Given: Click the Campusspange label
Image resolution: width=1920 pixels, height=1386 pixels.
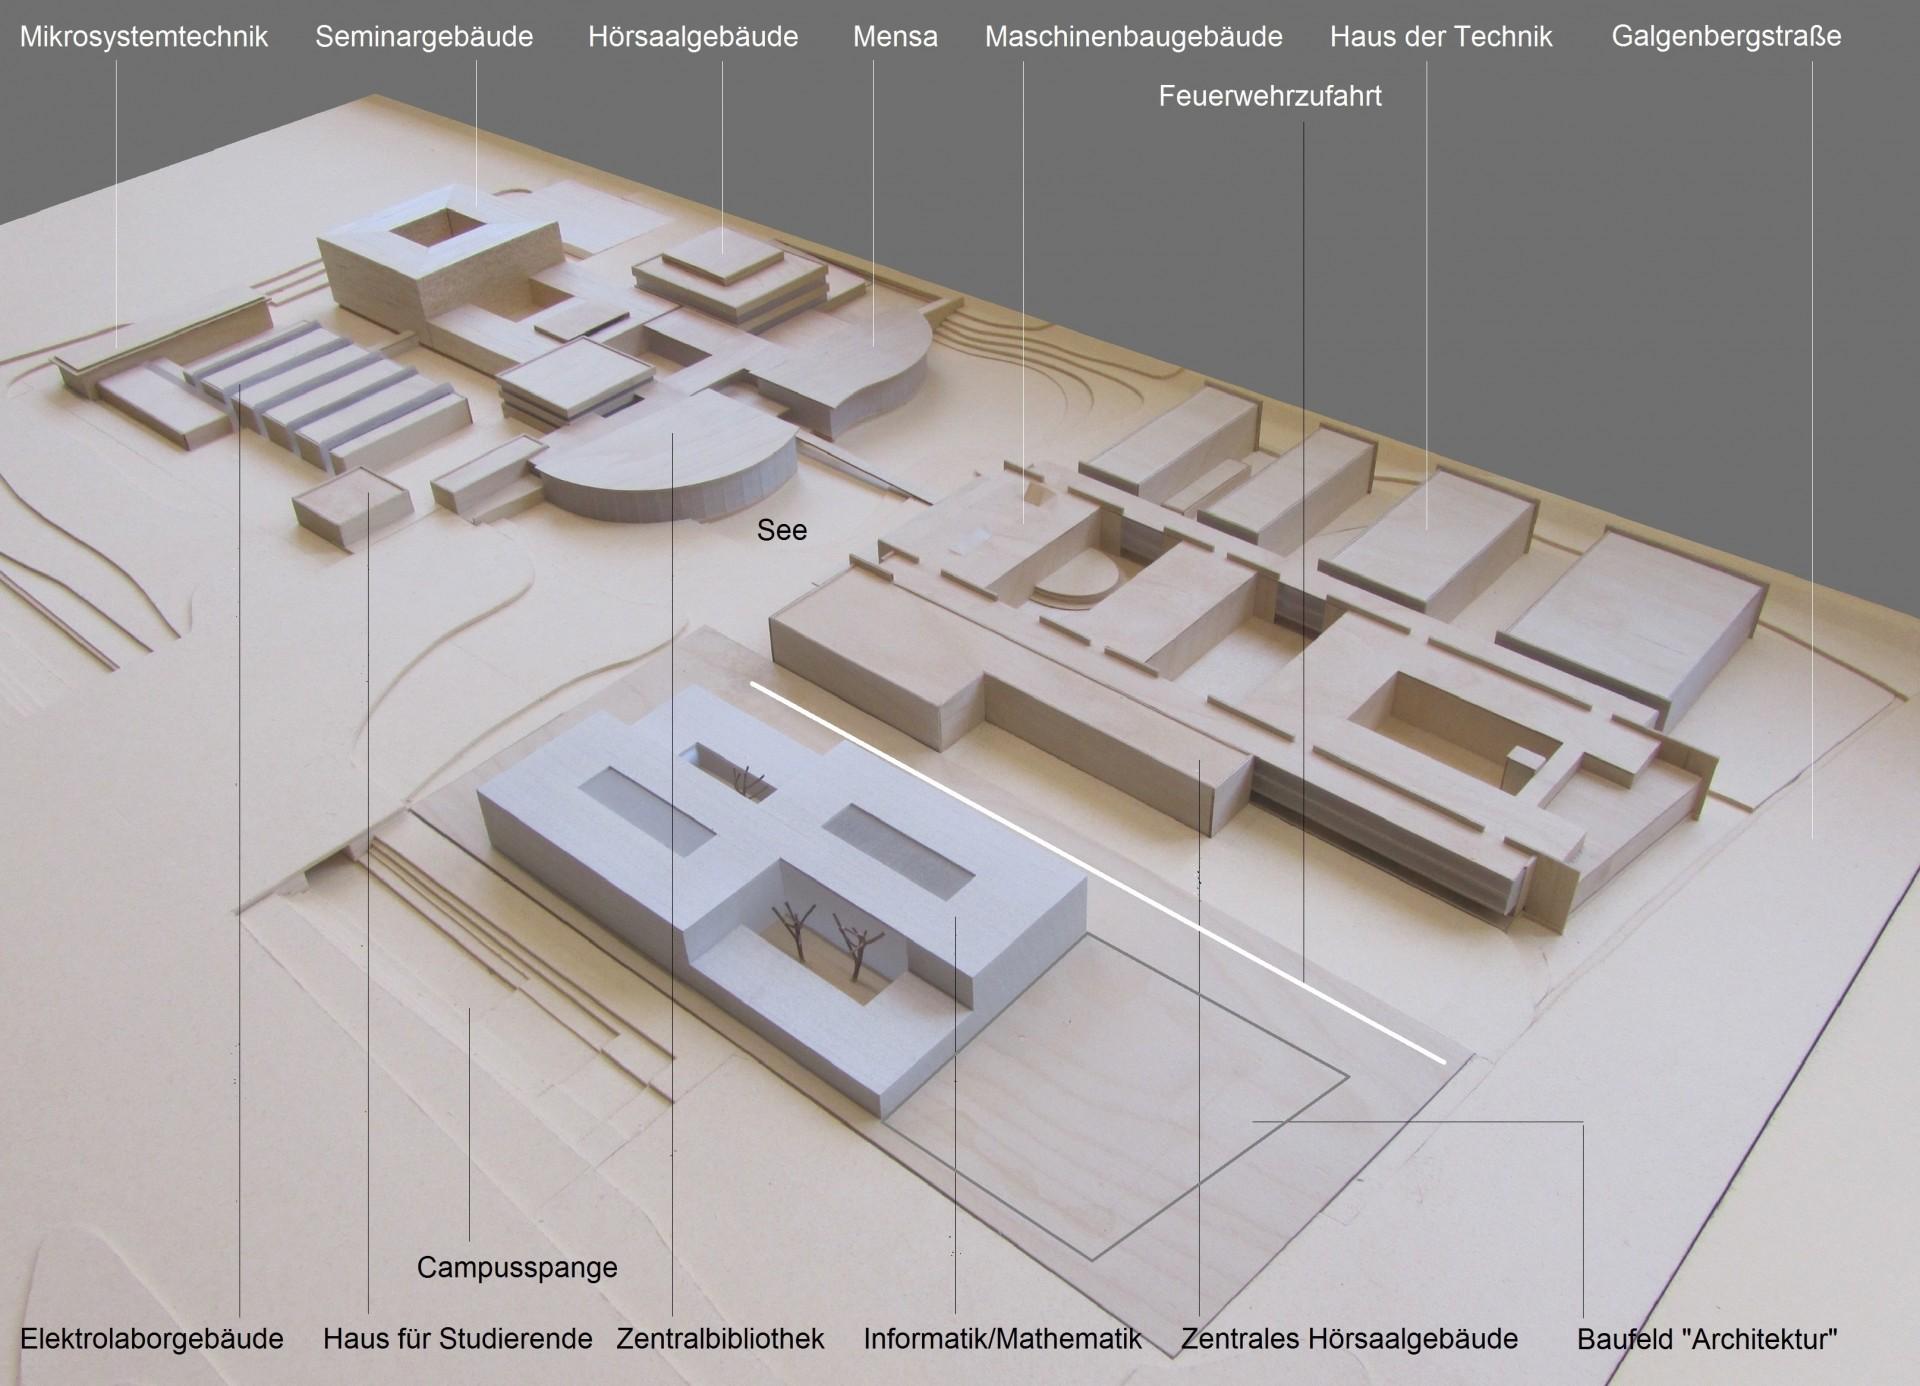Looking at the screenshot, I should point(517,1268).
